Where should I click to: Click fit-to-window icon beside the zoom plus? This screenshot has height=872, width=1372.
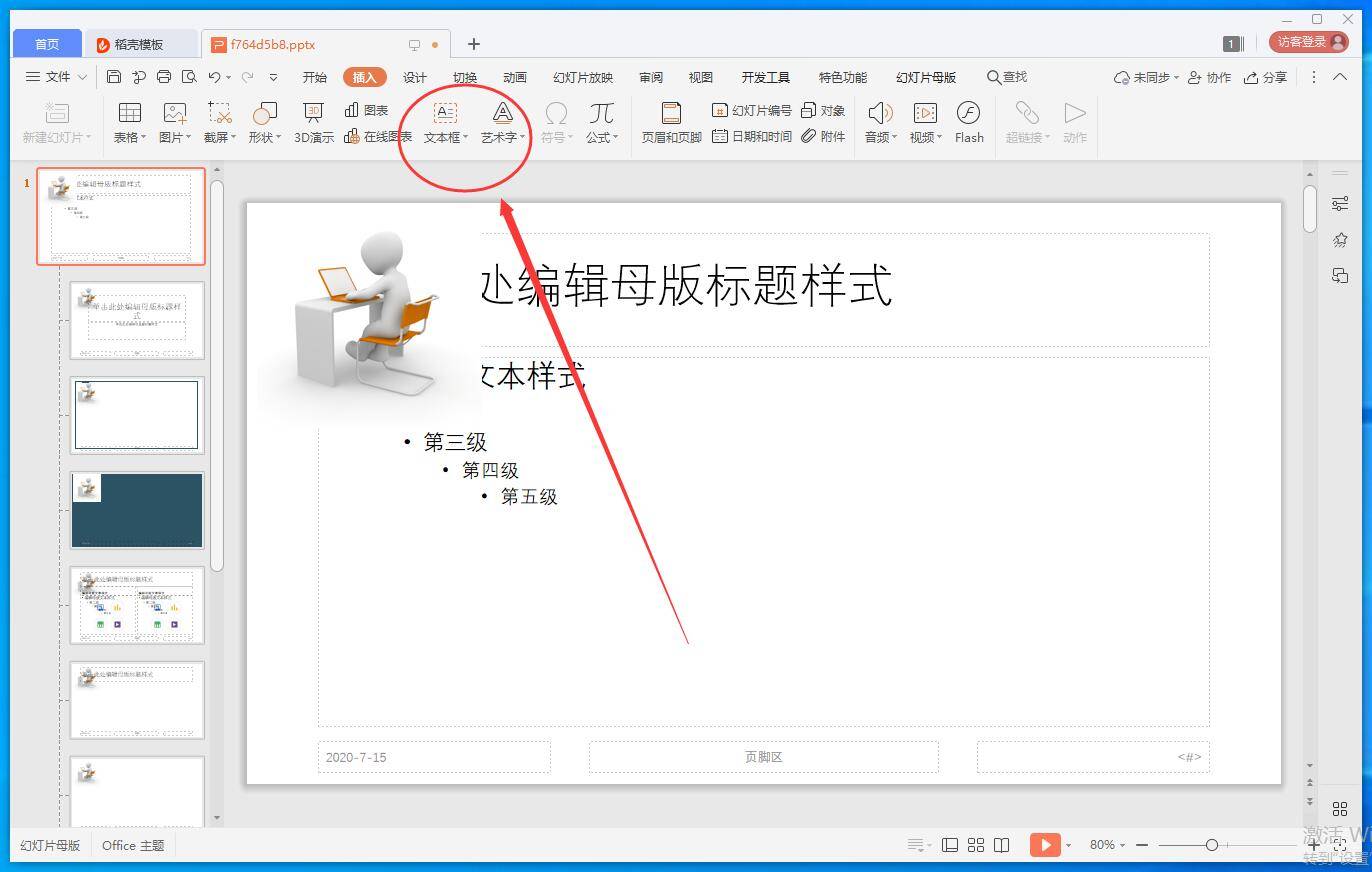[1340, 845]
